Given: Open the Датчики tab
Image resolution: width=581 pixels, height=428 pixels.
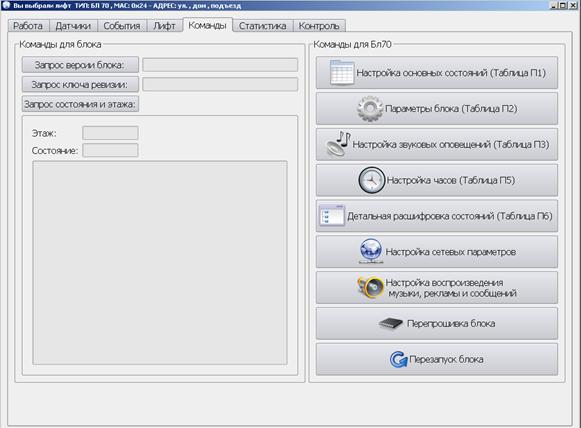Looking at the screenshot, I should 73,26.
